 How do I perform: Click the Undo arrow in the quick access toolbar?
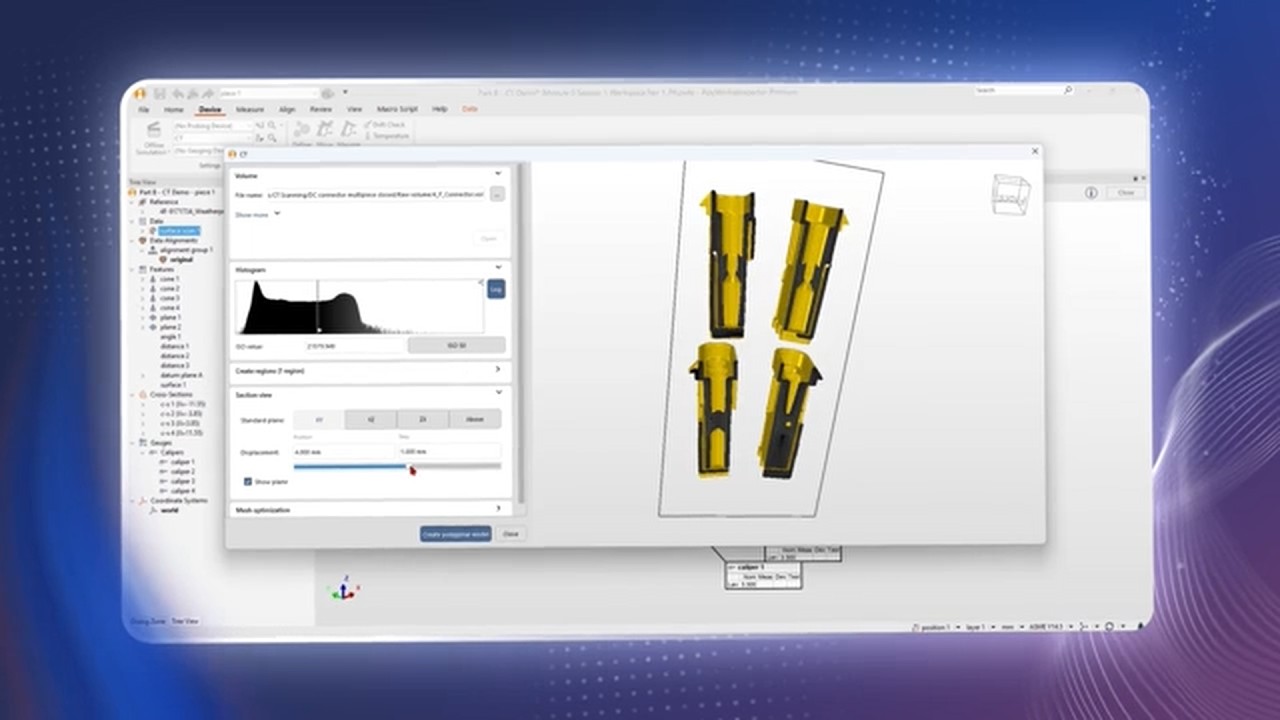[x=176, y=93]
